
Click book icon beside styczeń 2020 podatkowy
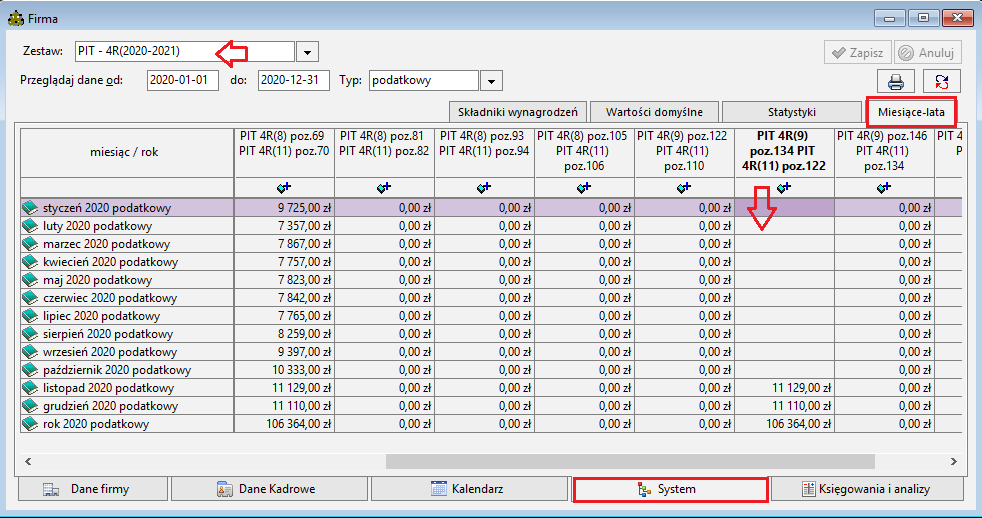(x=30, y=208)
